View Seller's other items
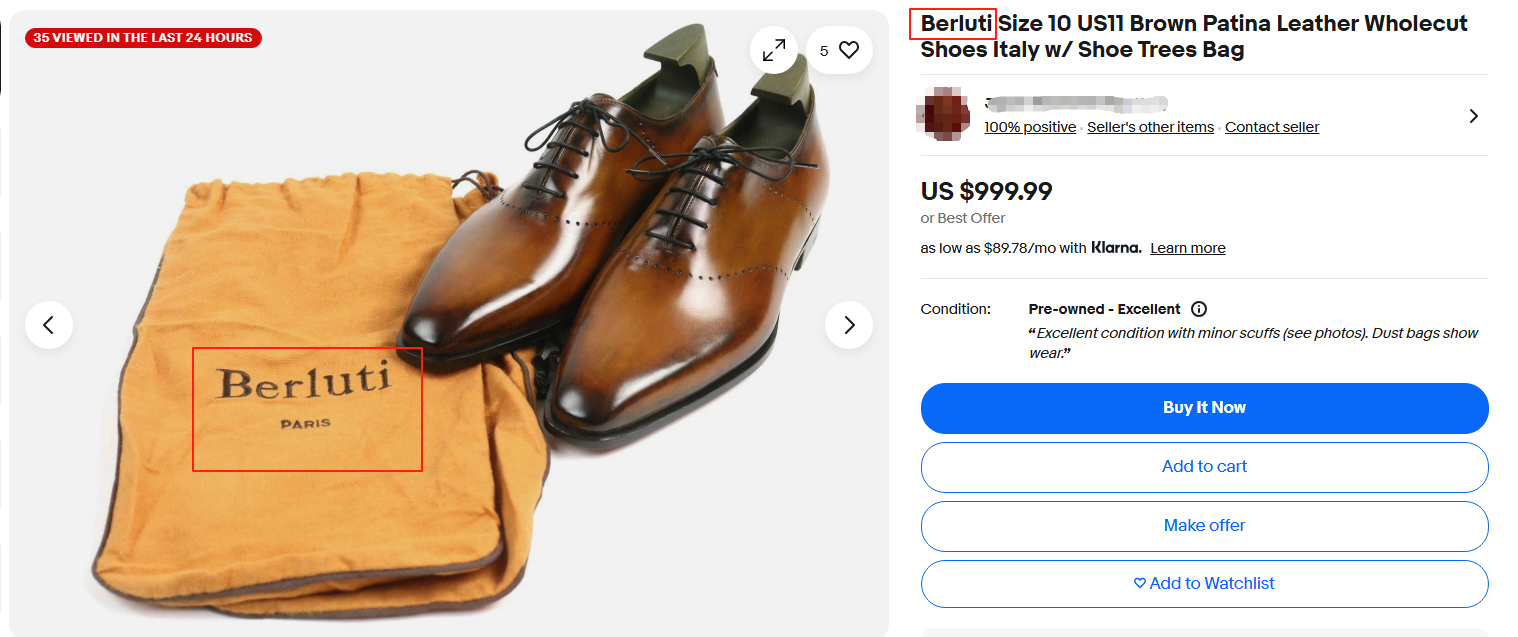The image size is (1518, 637). click(x=1150, y=127)
